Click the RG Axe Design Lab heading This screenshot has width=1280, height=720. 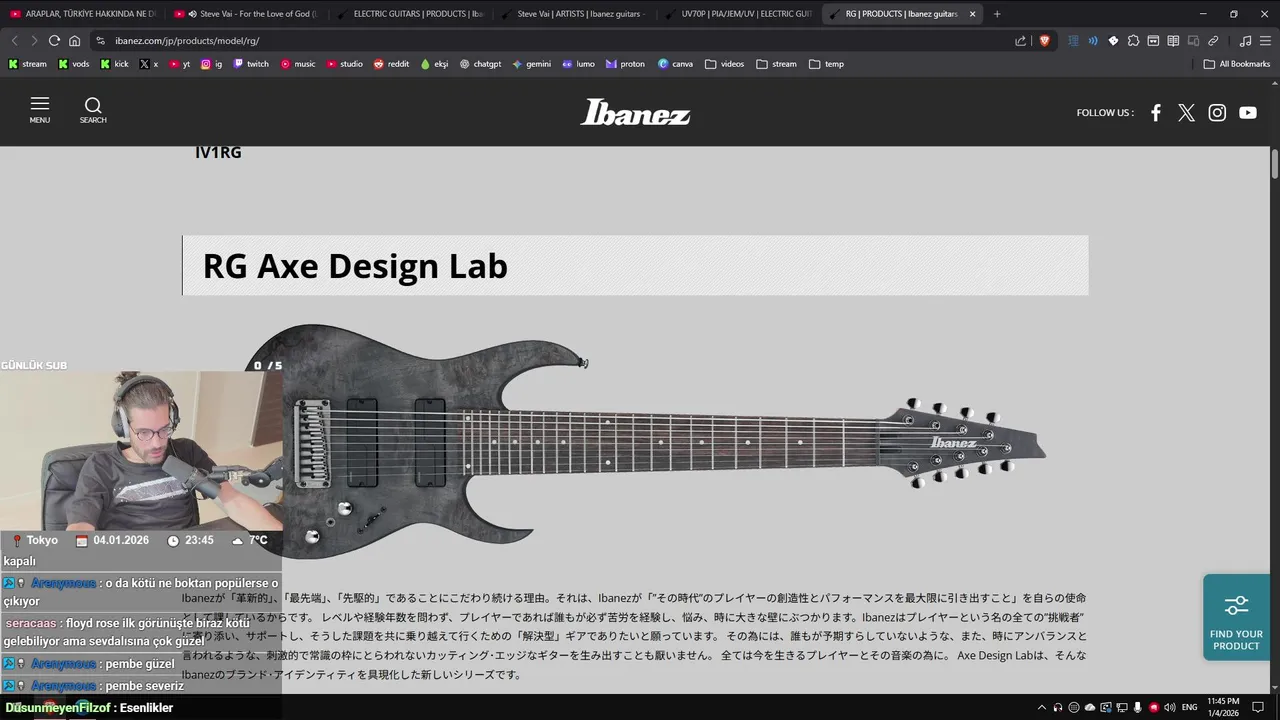pos(355,266)
